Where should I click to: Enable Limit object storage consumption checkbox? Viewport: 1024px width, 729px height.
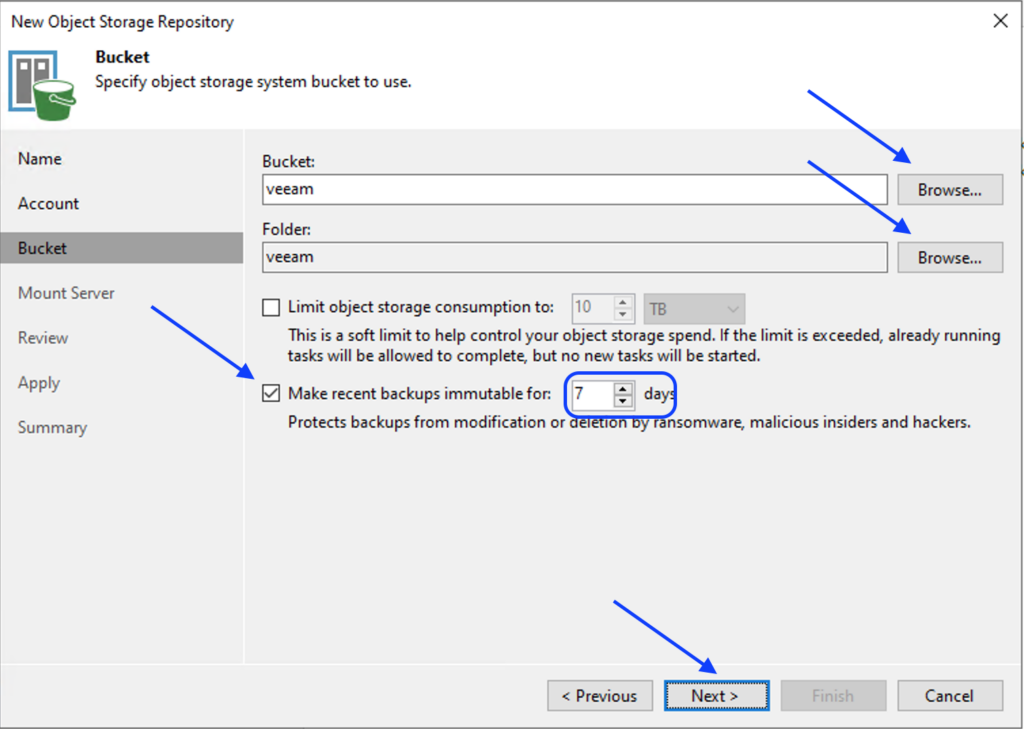[x=271, y=308]
